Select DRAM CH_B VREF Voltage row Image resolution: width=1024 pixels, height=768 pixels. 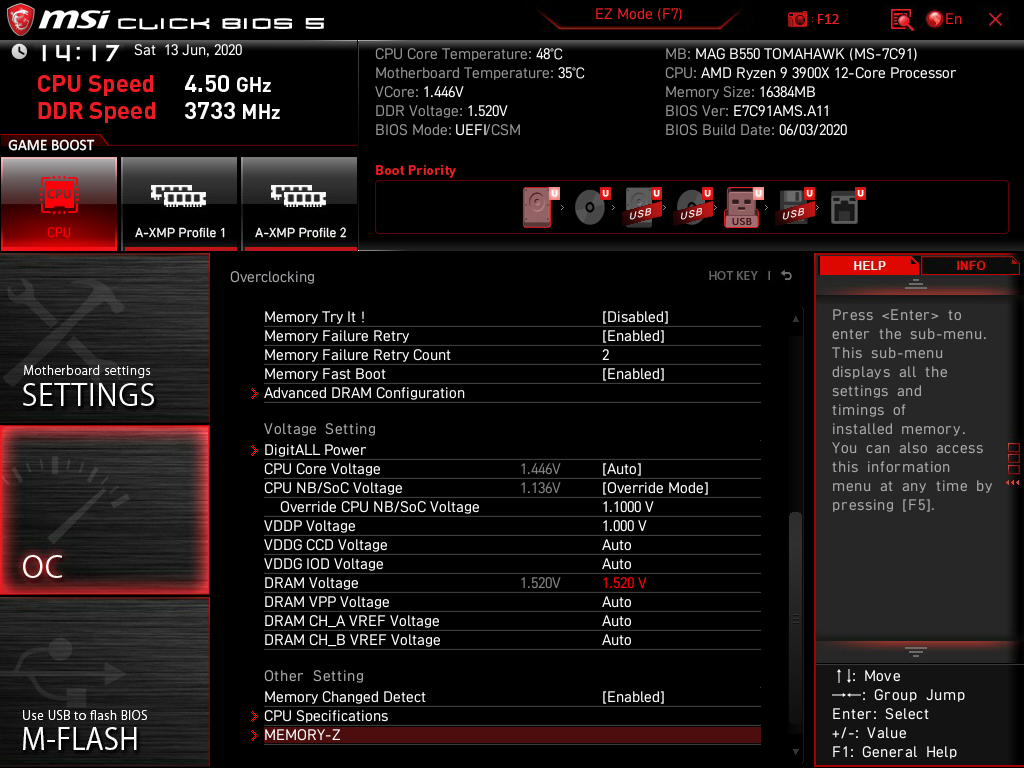[512, 639]
